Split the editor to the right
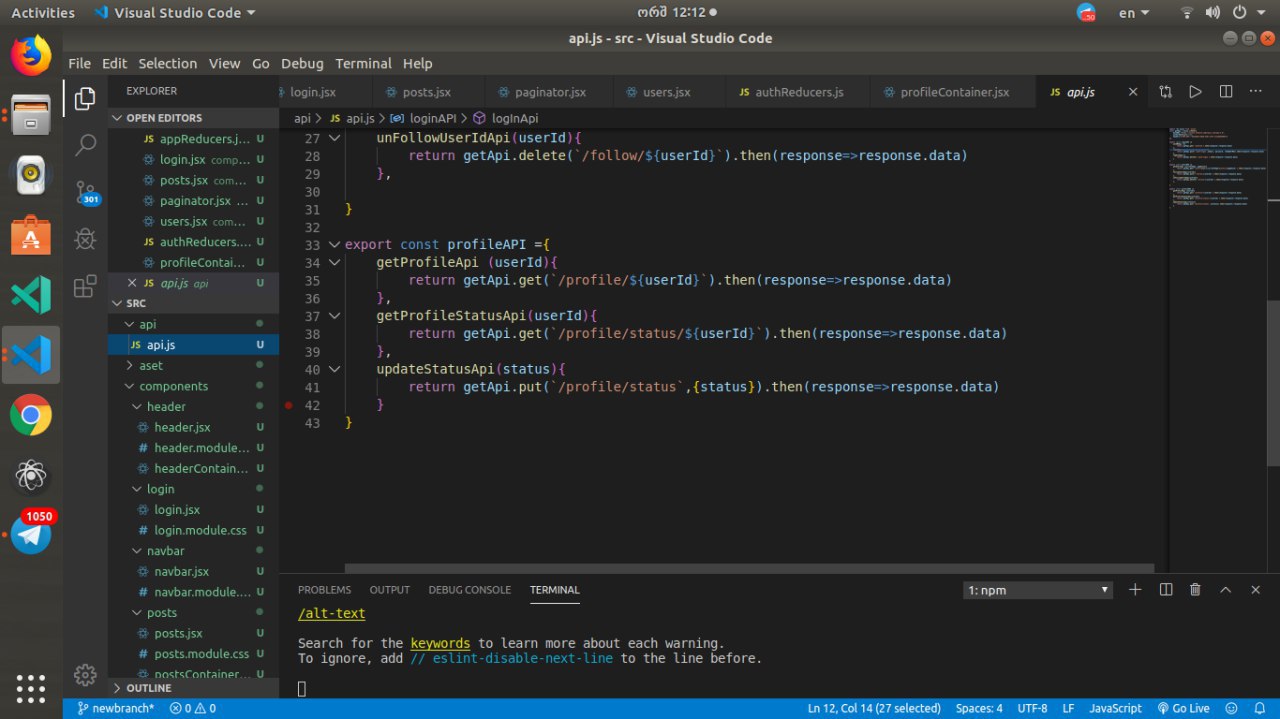 1226,92
